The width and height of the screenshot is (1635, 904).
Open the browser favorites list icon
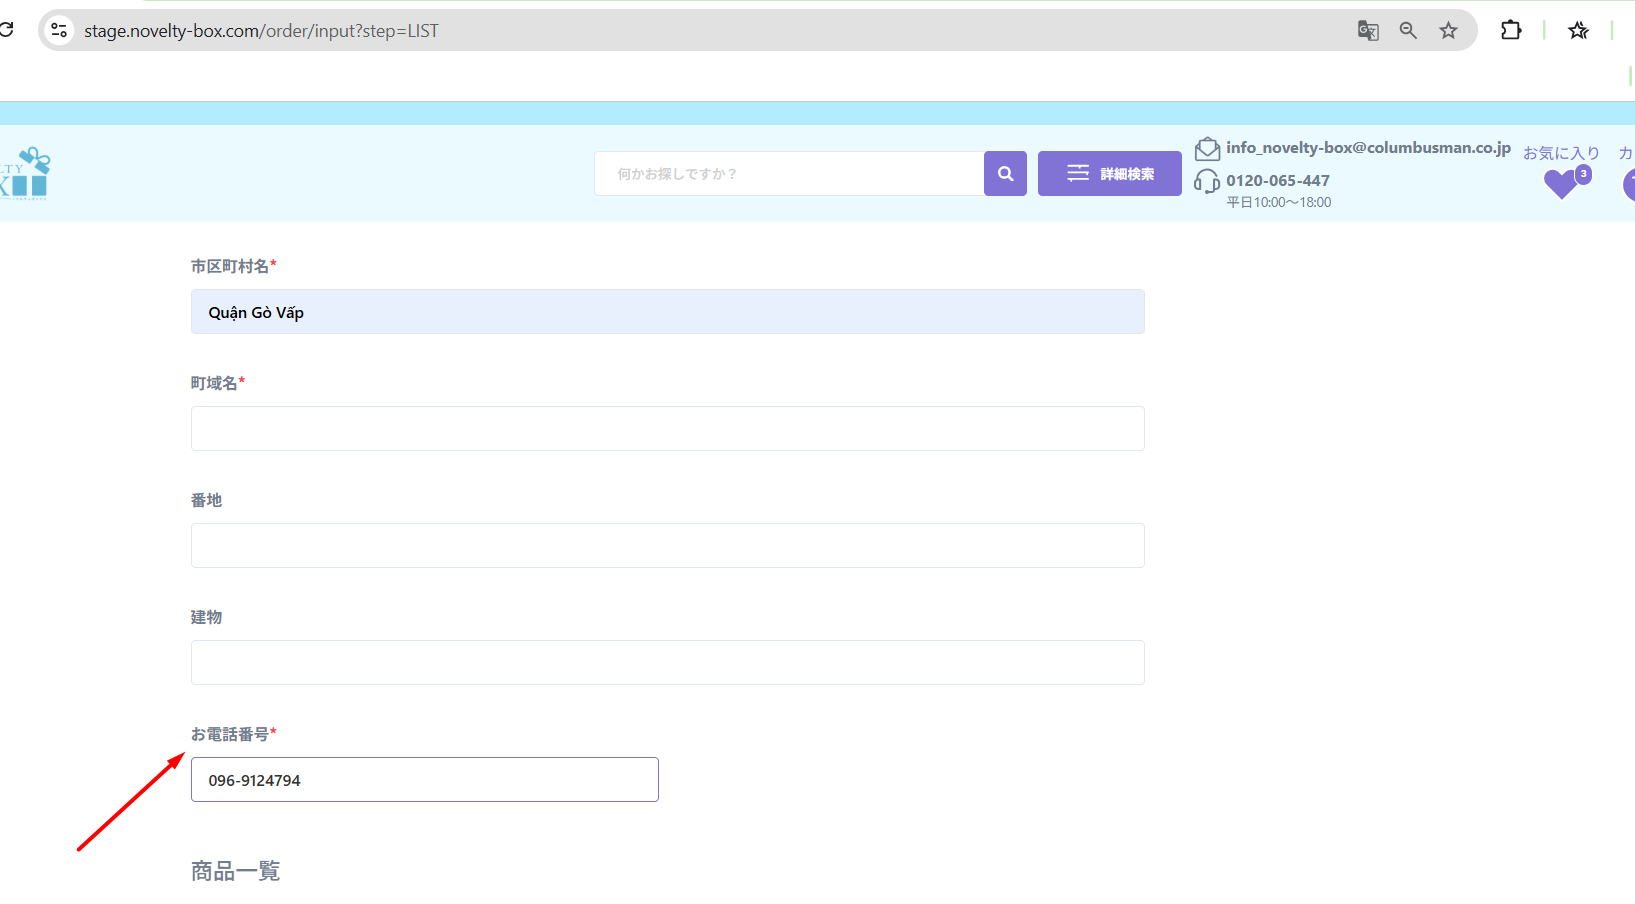tap(1578, 31)
